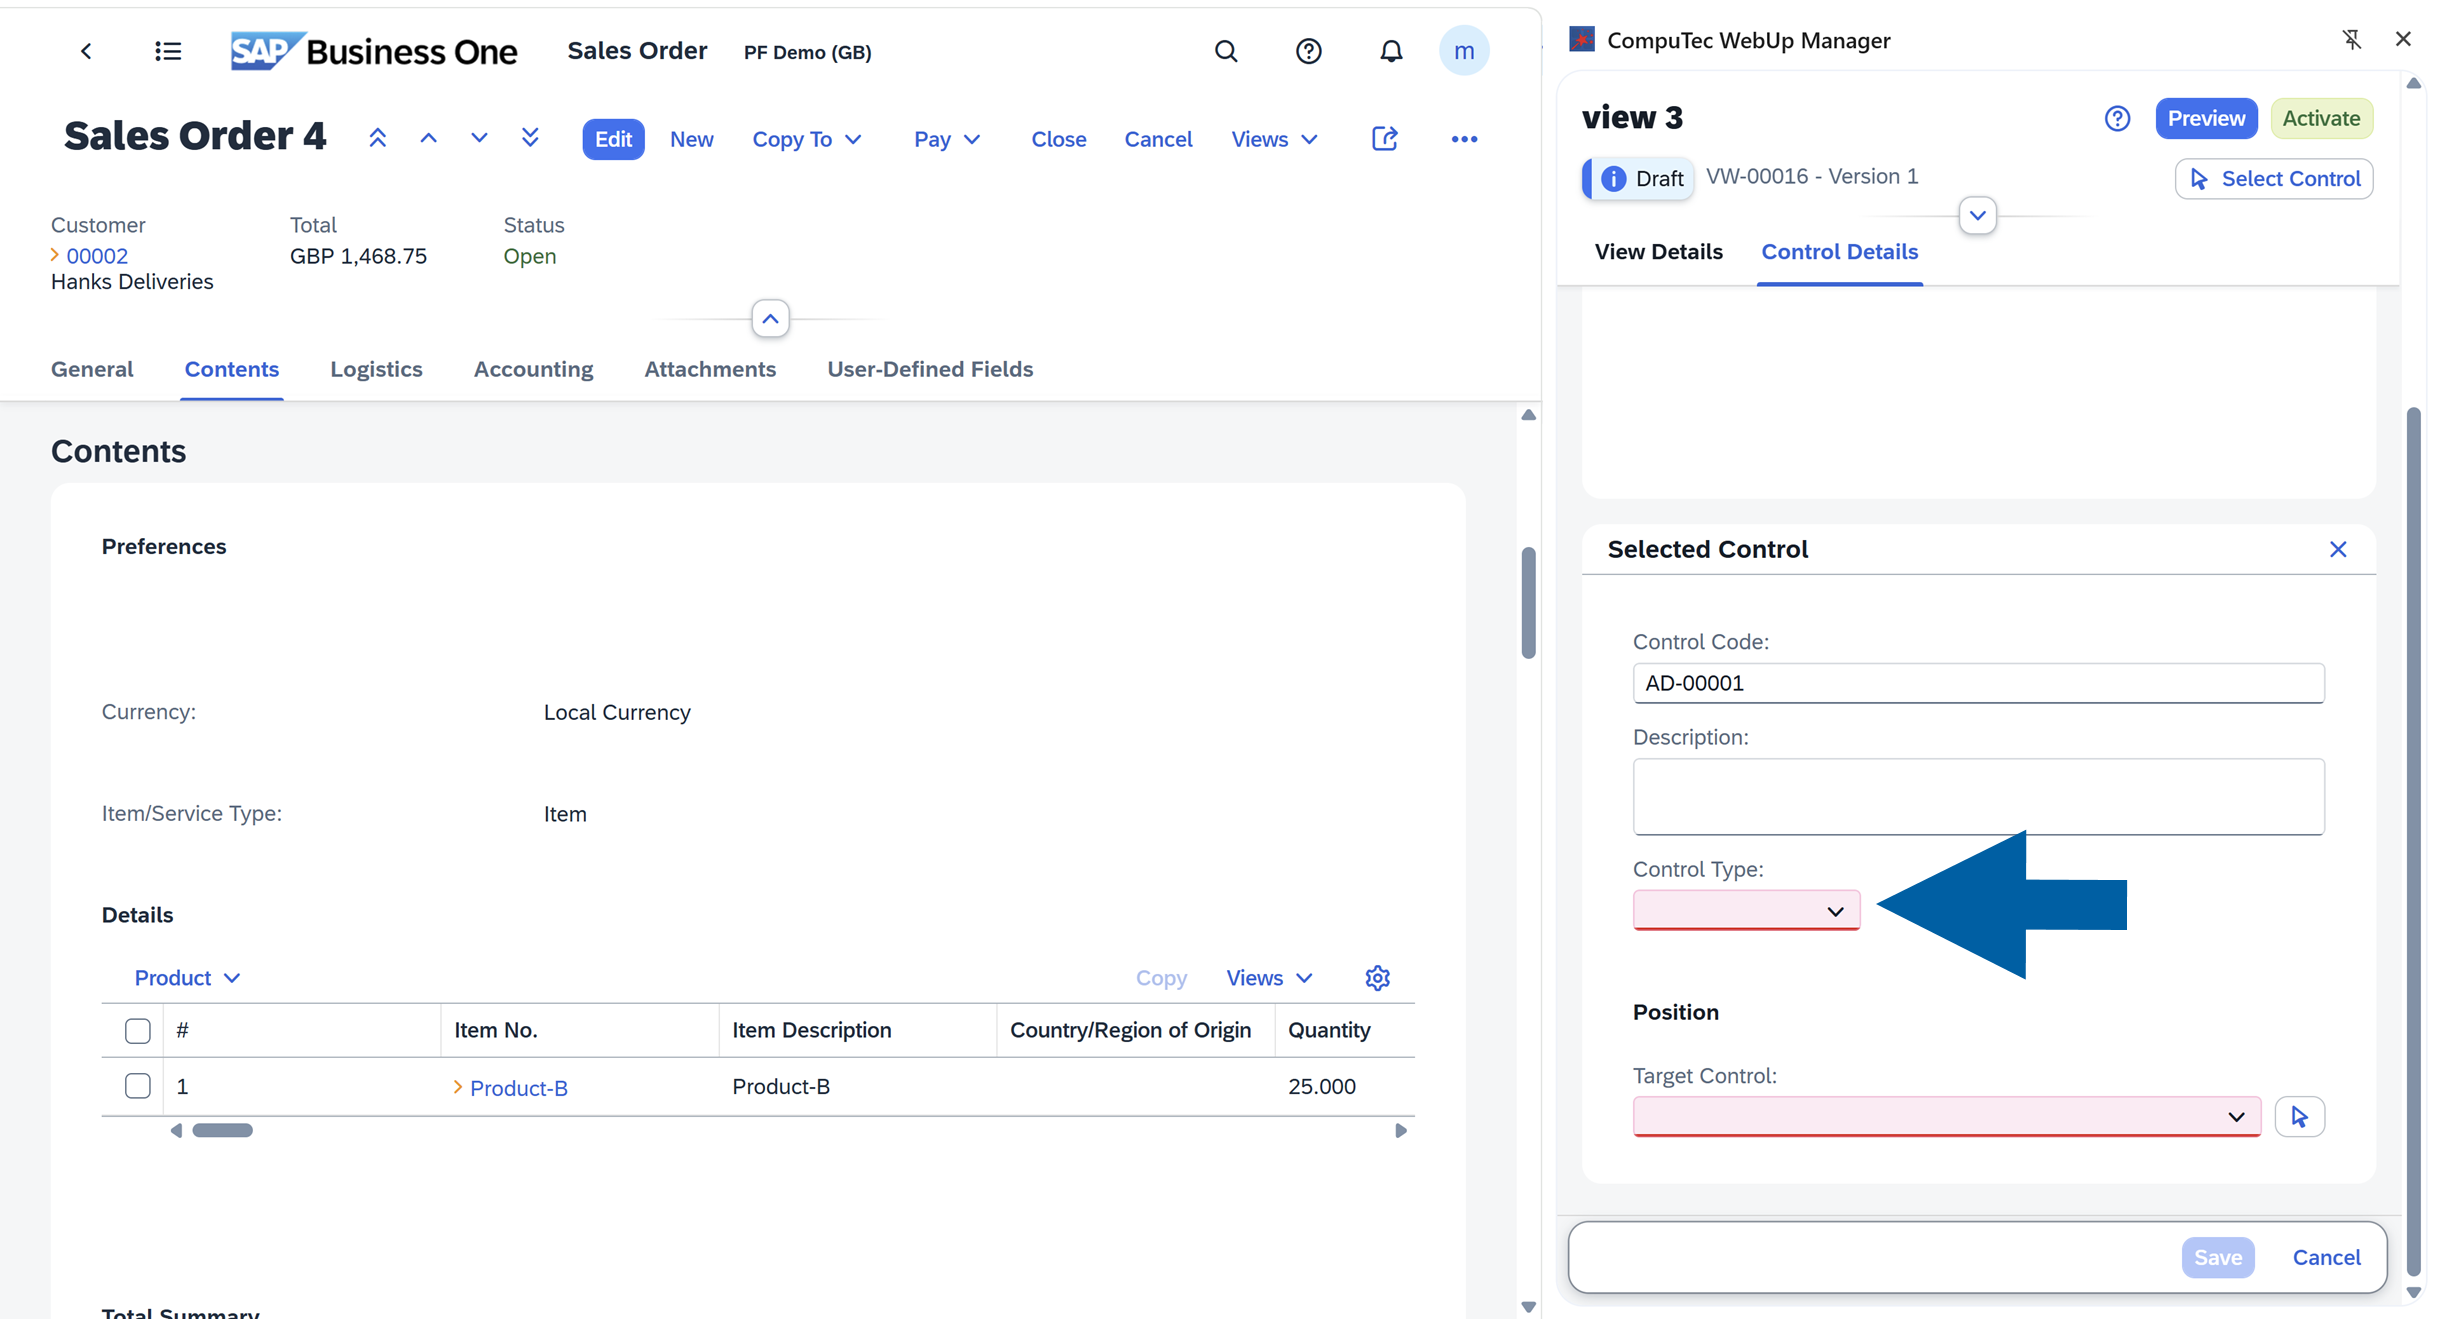2440x1319 pixels.
Task: Tick the checkbox for row 1
Action: coord(138,1086)
